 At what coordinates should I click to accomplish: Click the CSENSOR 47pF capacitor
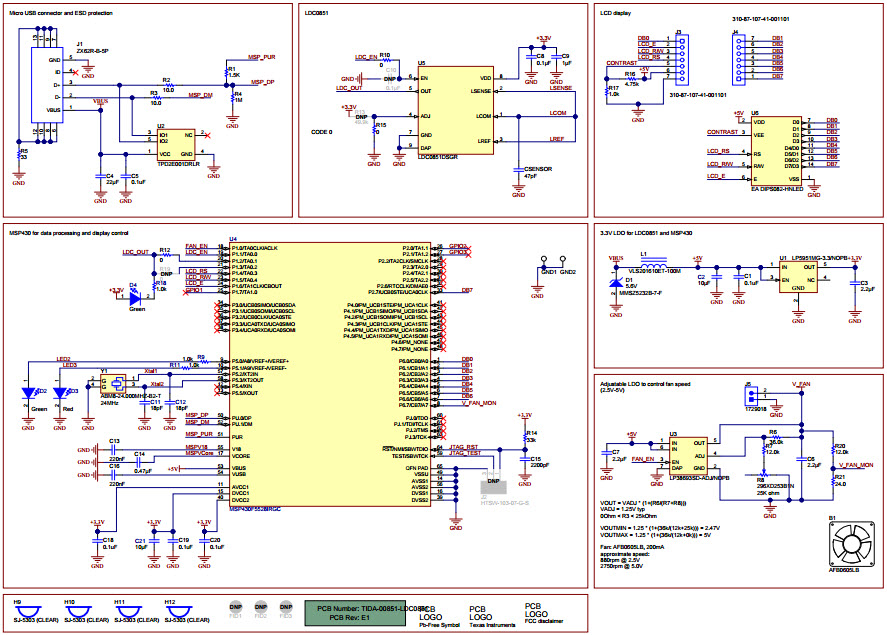click(526, 172)
